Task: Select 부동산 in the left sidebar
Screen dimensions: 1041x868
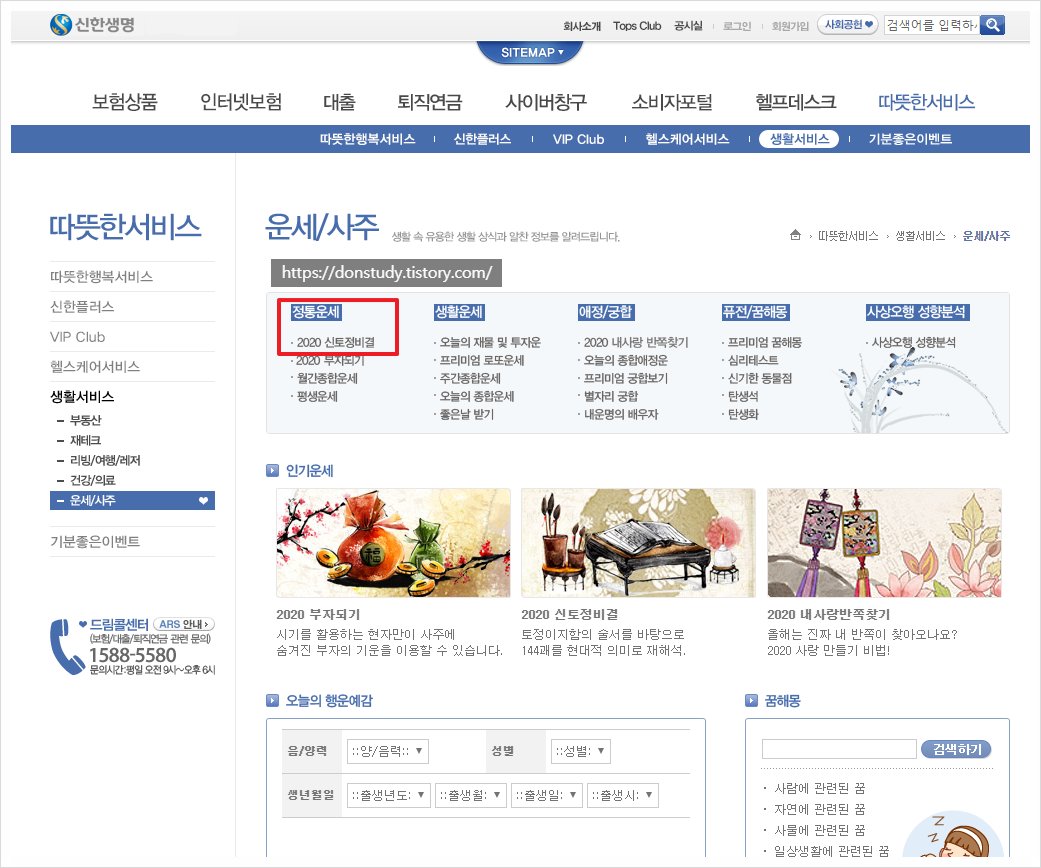Action: point(86,420)
